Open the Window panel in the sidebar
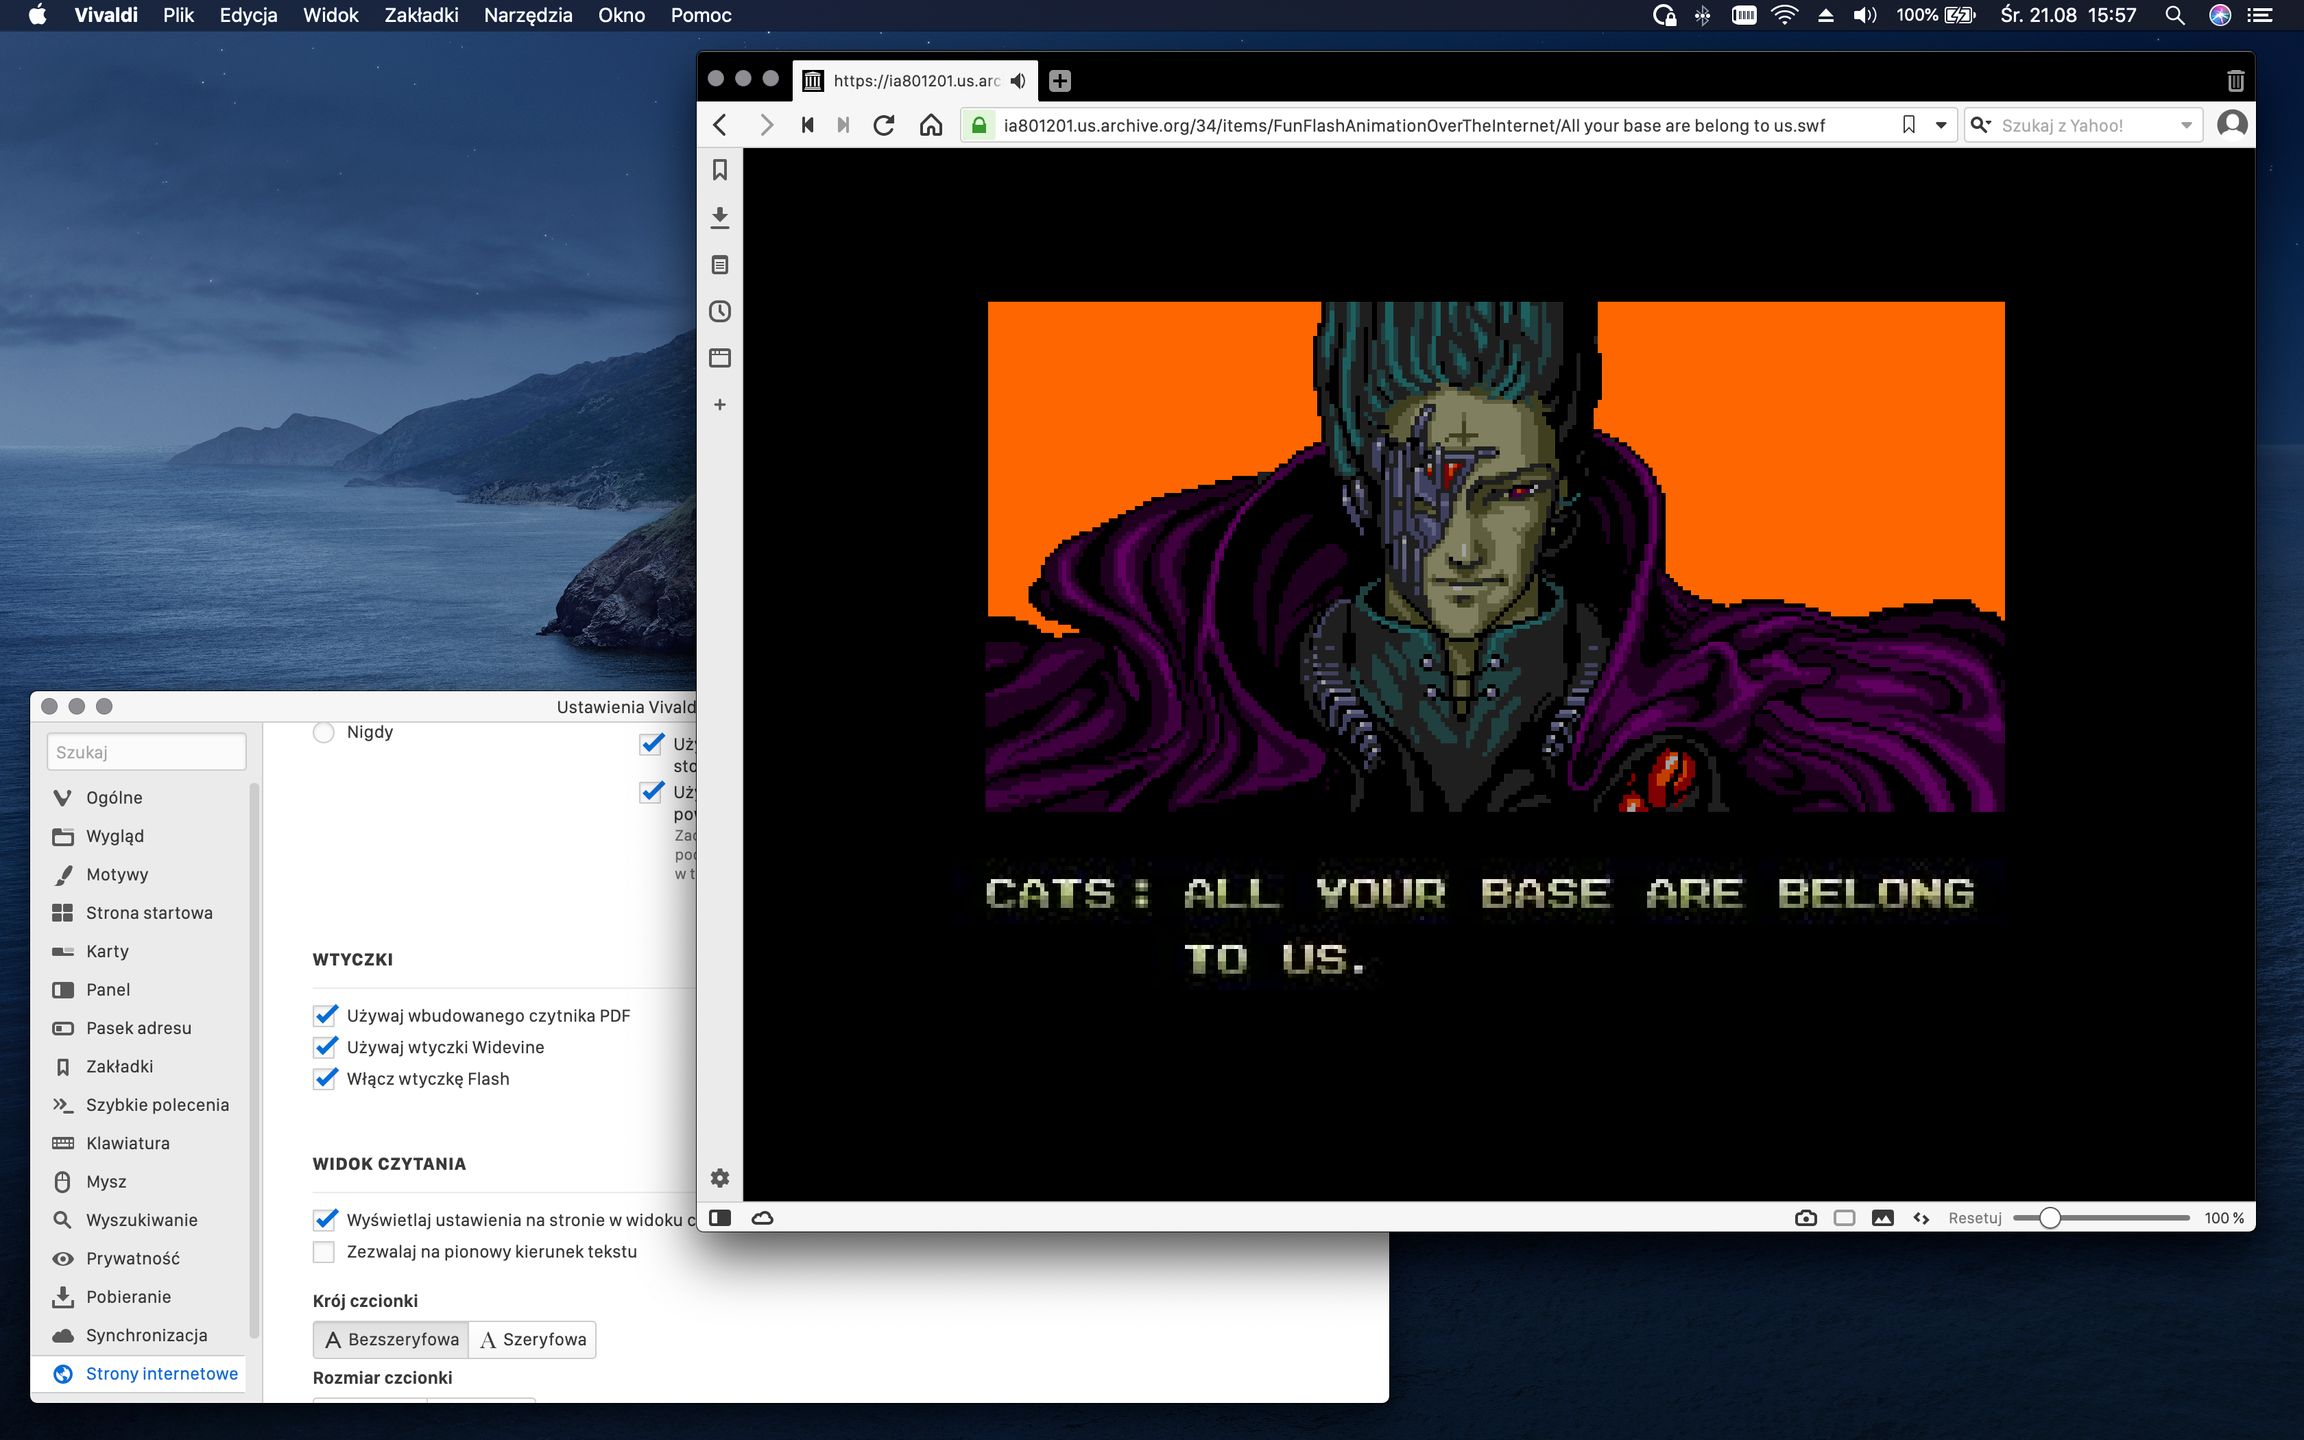The width and height of the screenshot is (2304, 1440). (x=720, y=357)
